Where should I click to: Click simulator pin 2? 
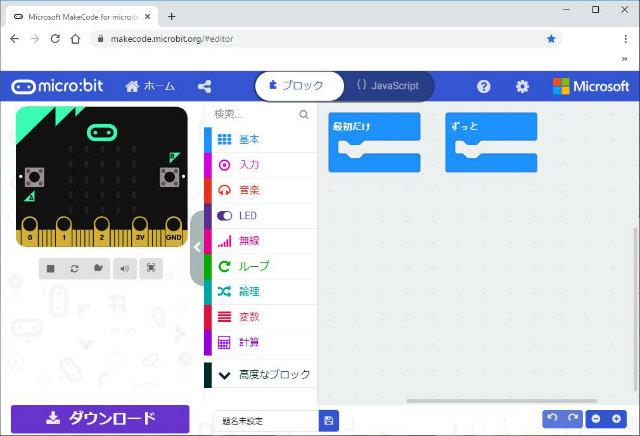[x=102, y=231]
